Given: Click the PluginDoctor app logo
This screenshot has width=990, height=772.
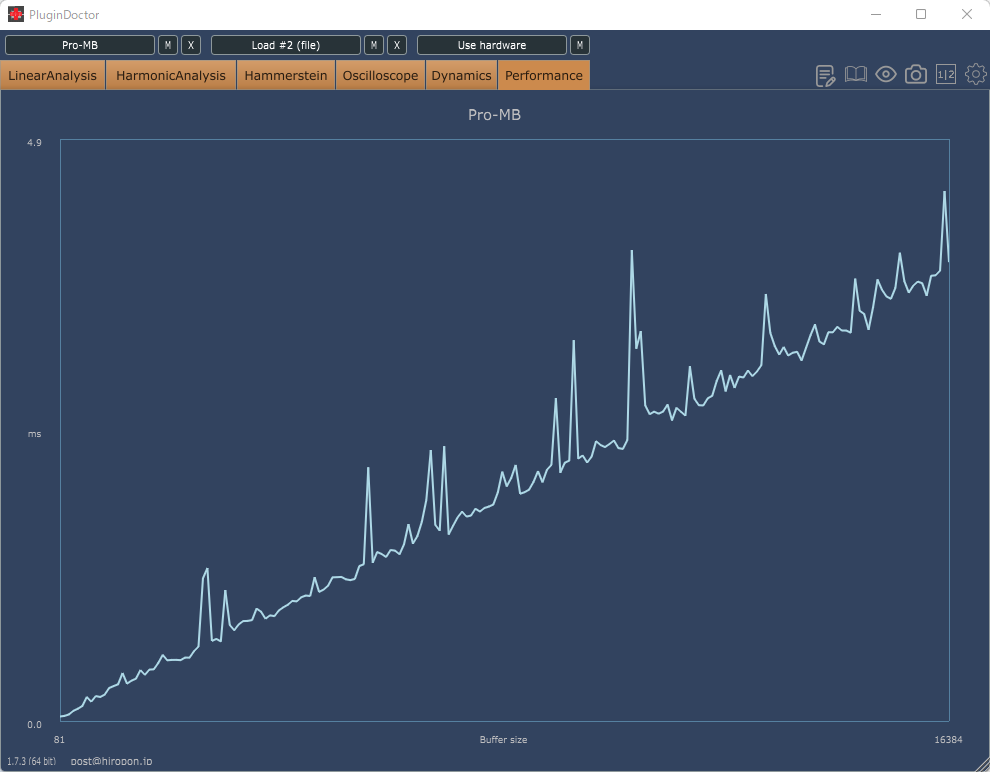Looking at the screenshot, I should point(16,14).
